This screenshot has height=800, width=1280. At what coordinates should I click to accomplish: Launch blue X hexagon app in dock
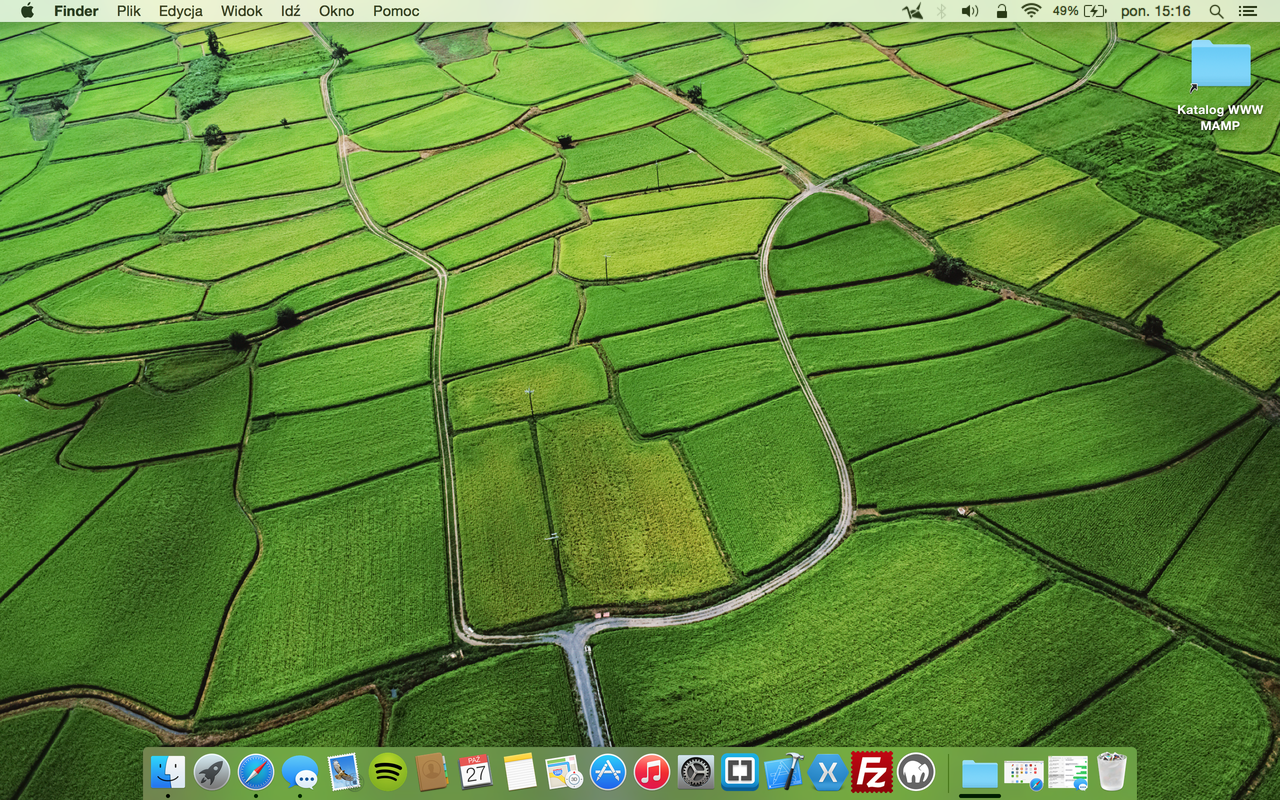pyautogui.click(x=828, y=772)
